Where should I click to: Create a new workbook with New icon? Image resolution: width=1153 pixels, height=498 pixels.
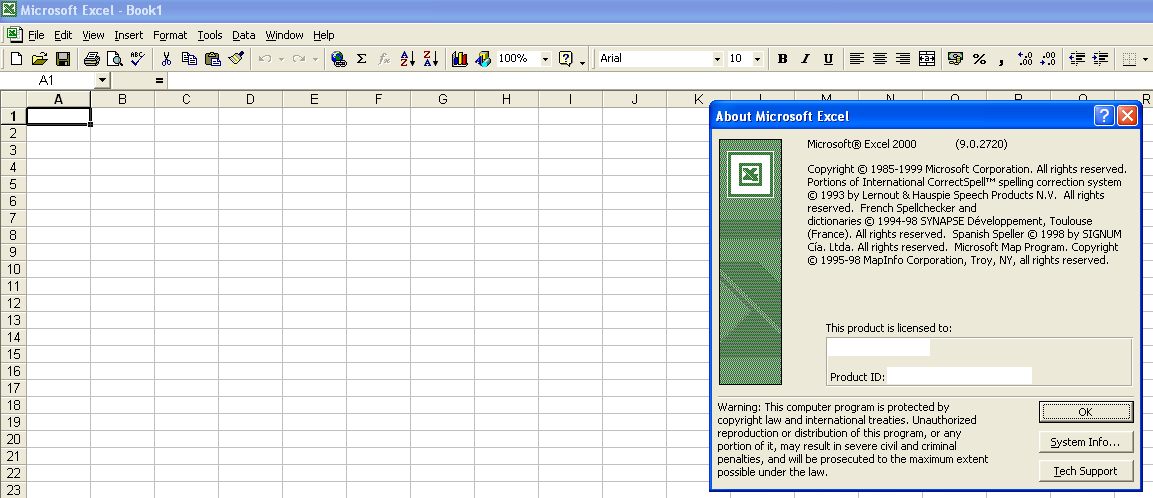pyautogui.click(x=16, y=59)
